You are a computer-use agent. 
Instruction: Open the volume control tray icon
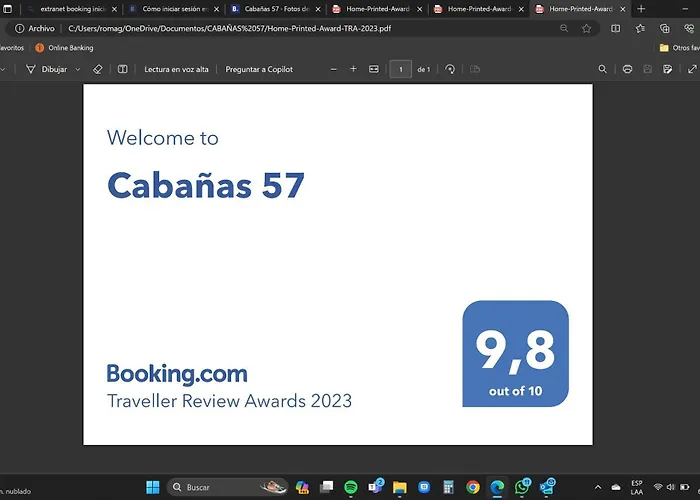click(x=671, y=487)
